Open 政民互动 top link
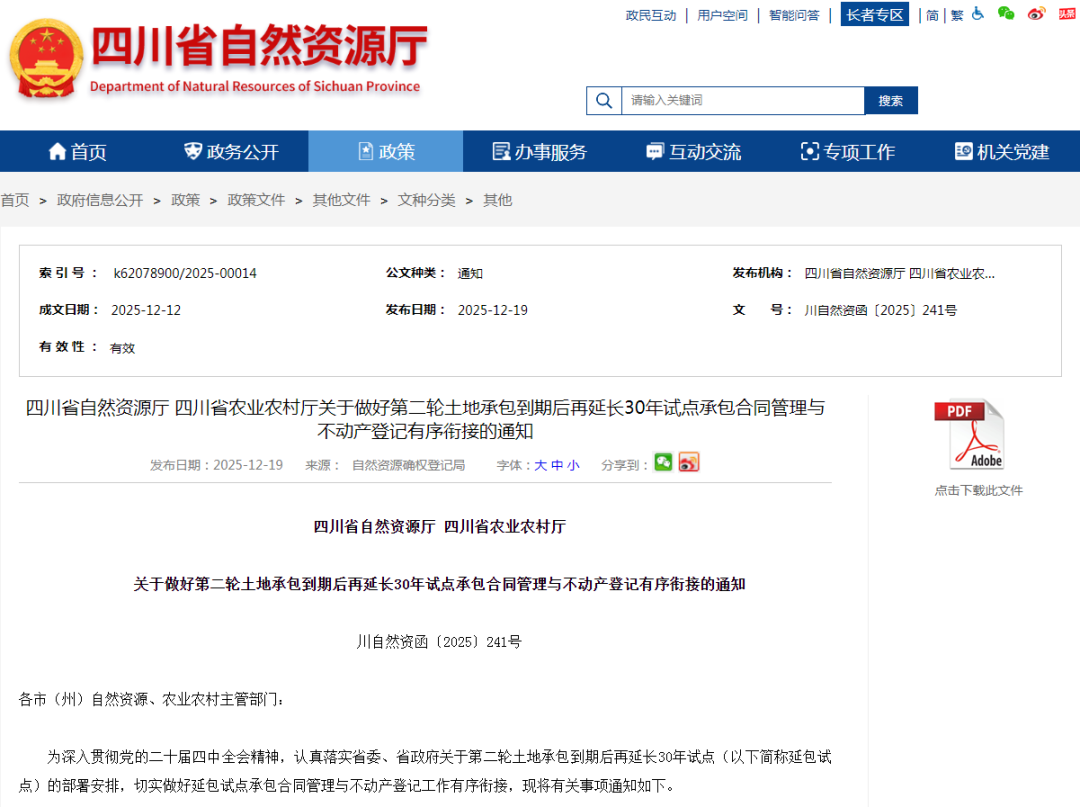The width and height of the screenshot is (1080, 807). click(651, 15)
